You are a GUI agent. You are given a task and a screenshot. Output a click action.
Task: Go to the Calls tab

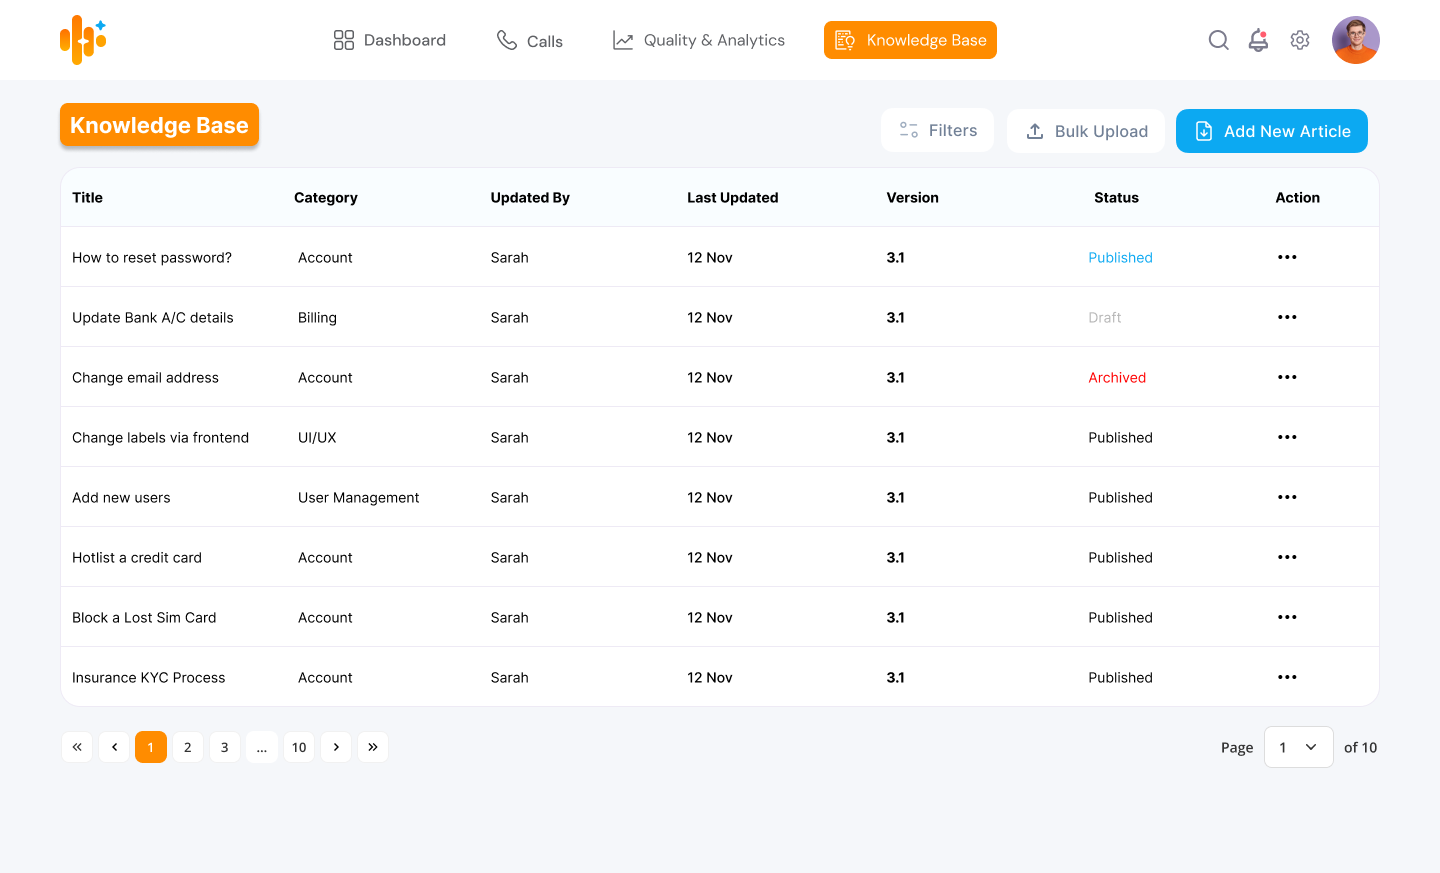530,40
